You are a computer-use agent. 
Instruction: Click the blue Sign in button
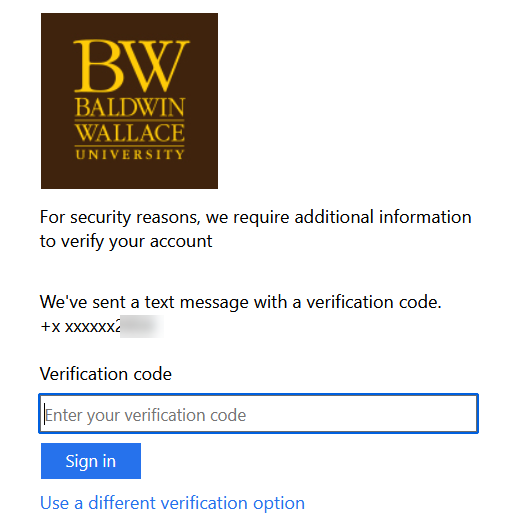coord(91,461)
